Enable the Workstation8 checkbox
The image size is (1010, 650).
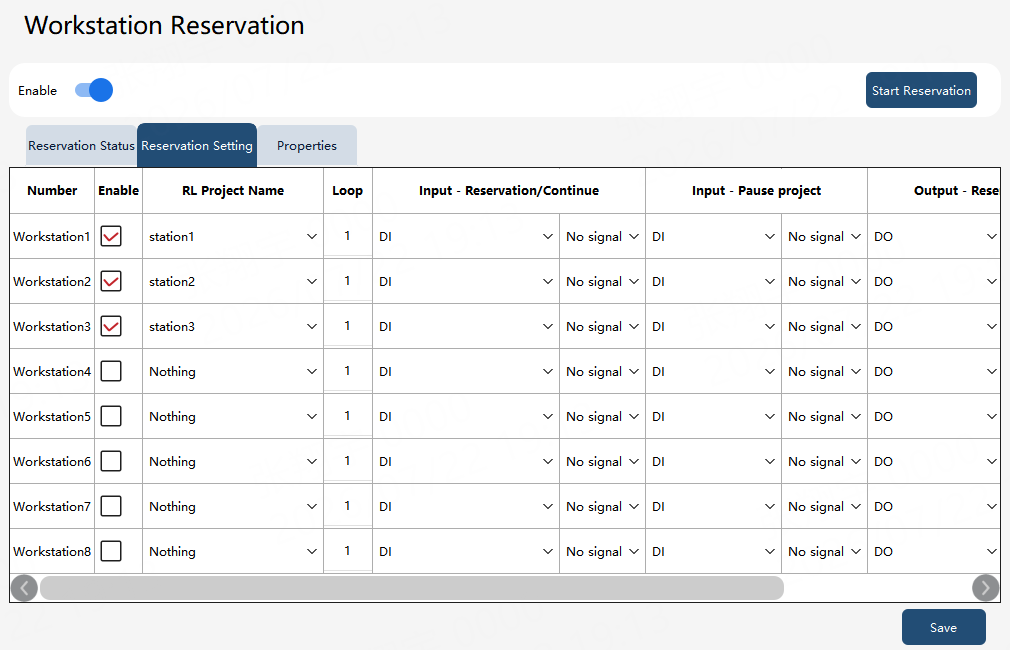(111, 551)
